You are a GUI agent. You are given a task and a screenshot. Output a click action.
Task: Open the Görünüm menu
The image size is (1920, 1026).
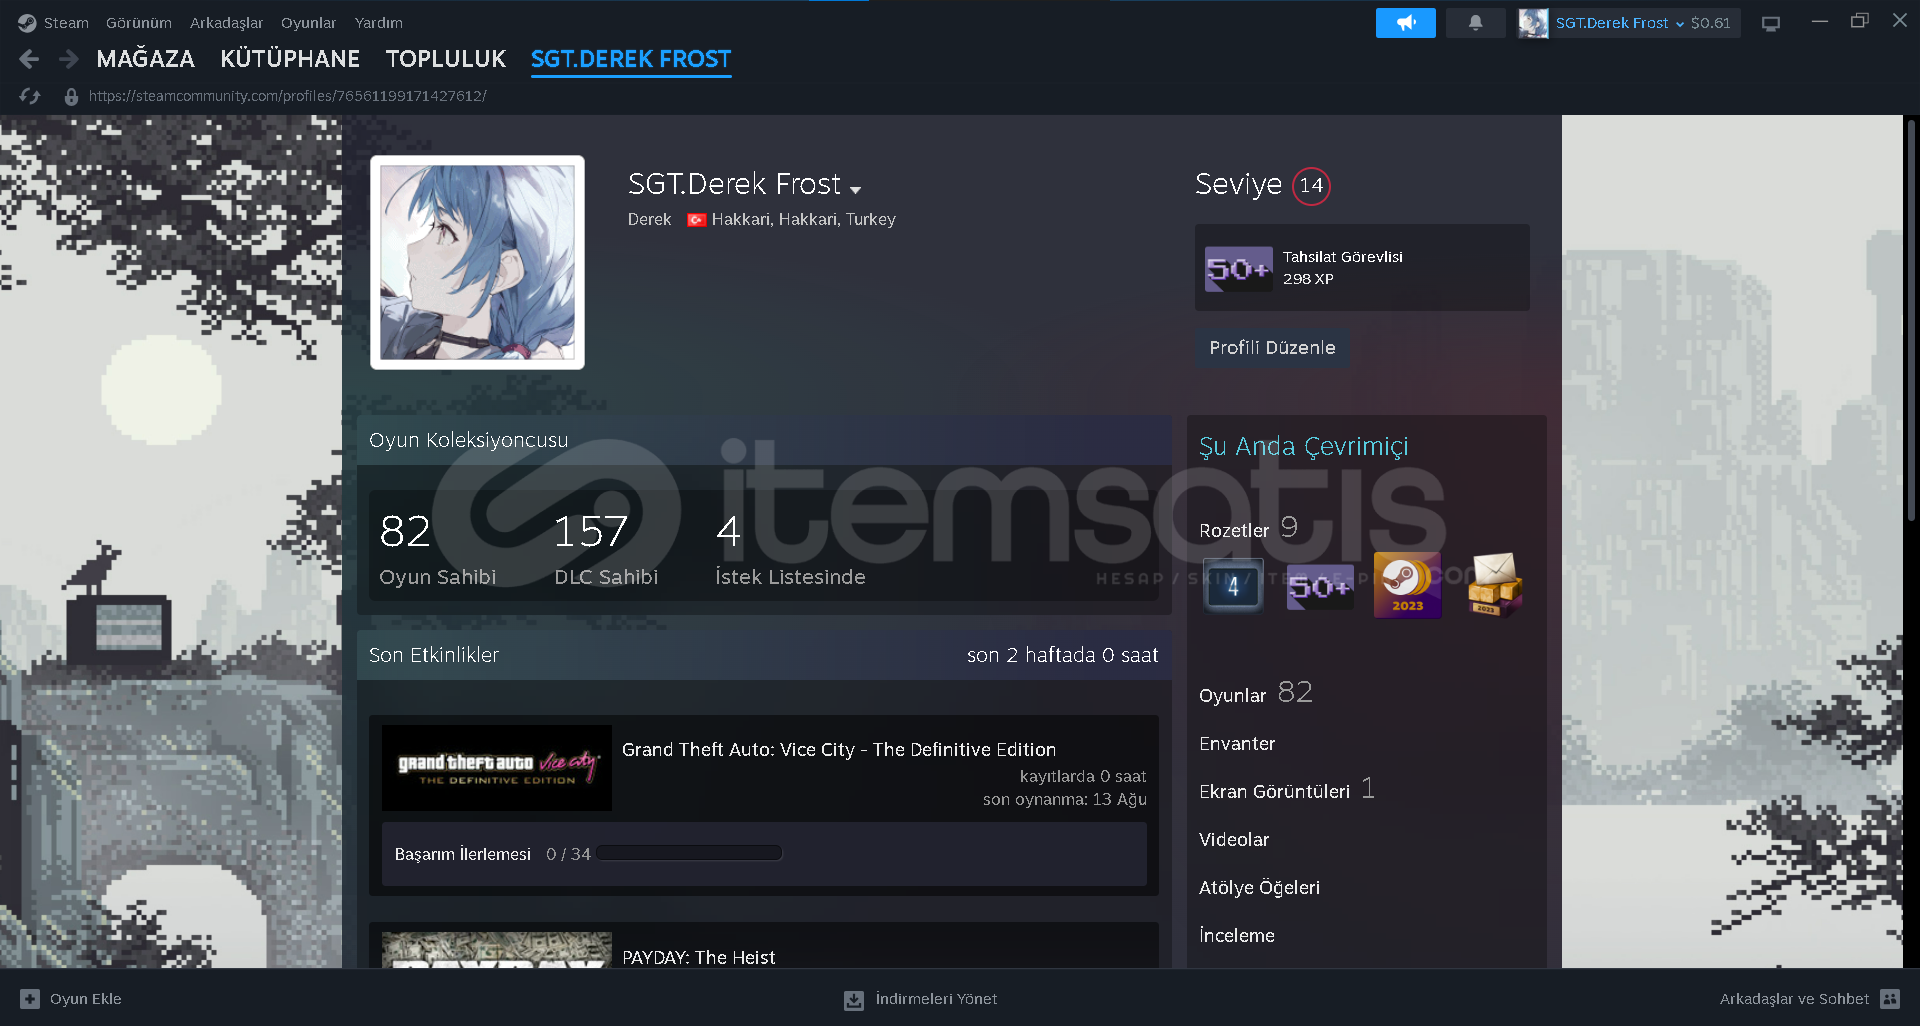point(139,23)
